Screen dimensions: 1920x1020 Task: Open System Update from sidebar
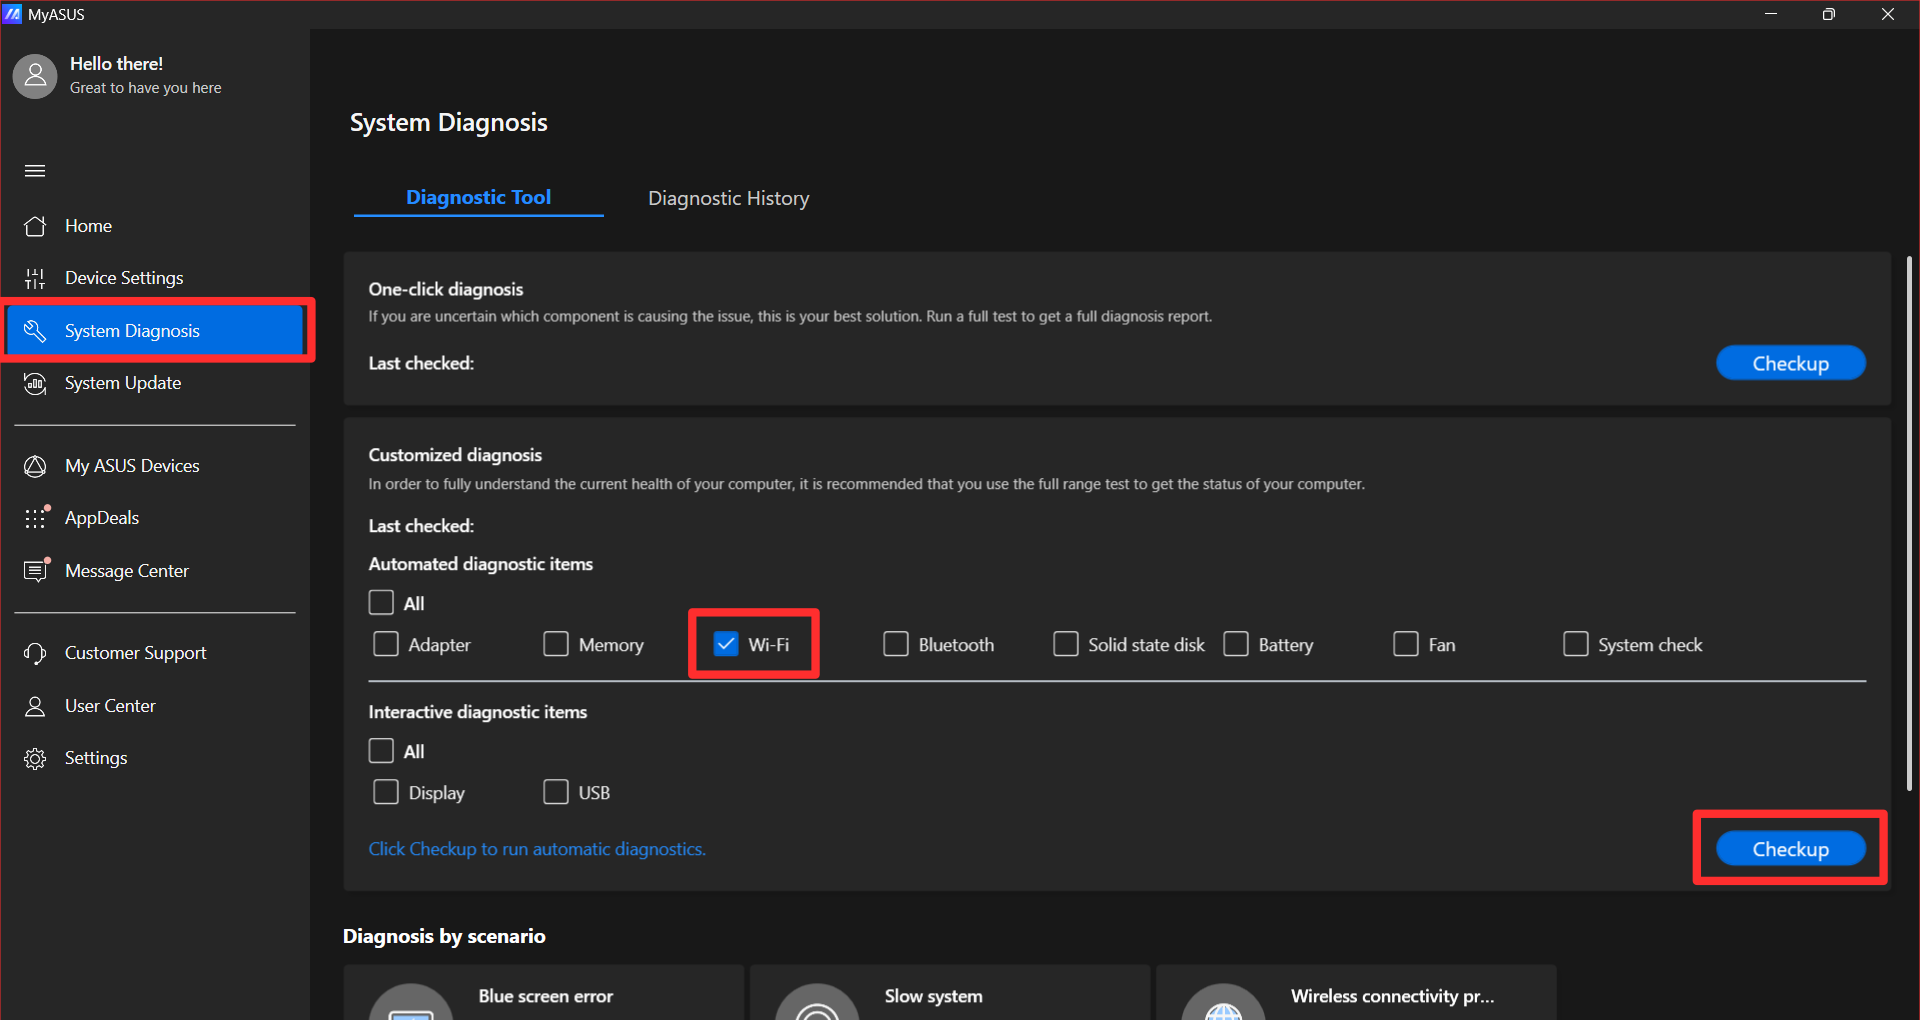[122, 382]
